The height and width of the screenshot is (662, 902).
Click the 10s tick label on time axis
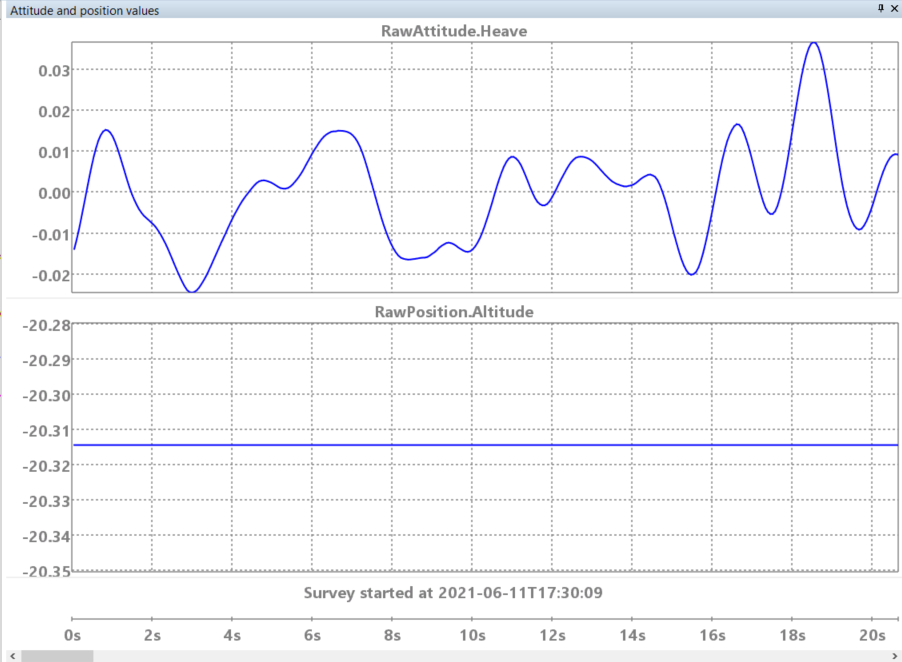pyautogui.click(x=472, y=636)
